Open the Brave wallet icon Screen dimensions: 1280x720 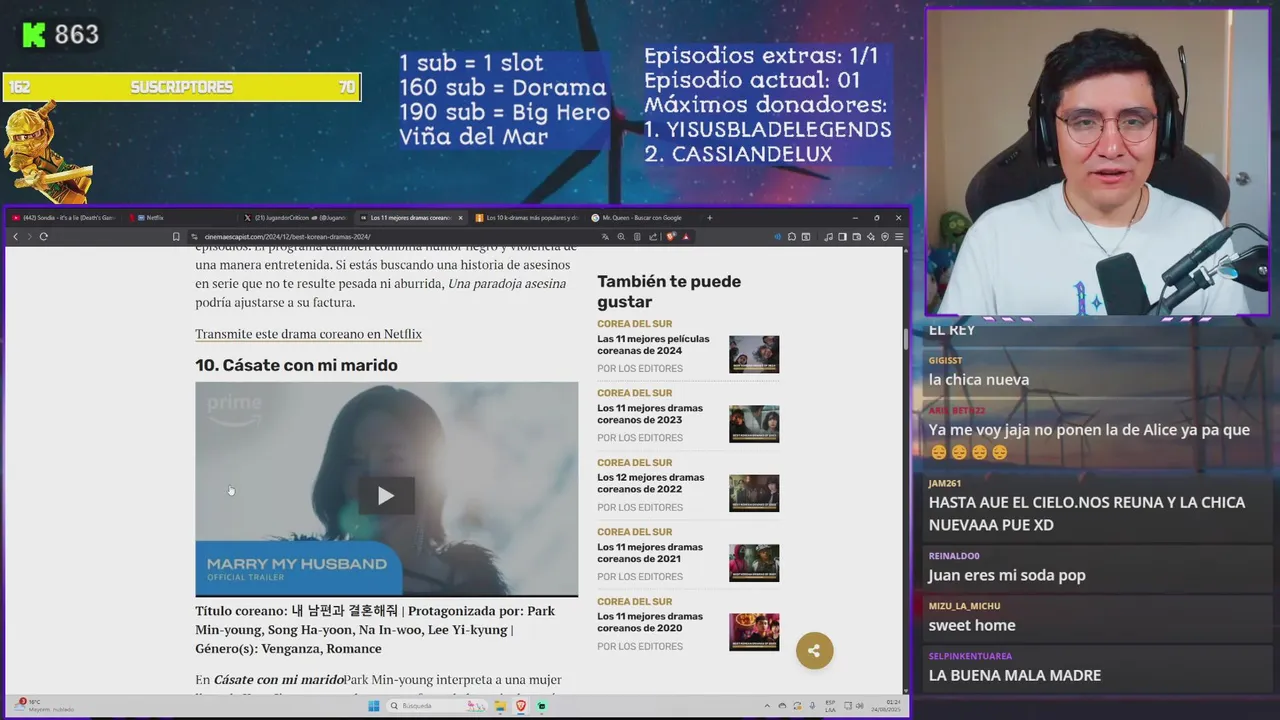click(x=856, y=237)
